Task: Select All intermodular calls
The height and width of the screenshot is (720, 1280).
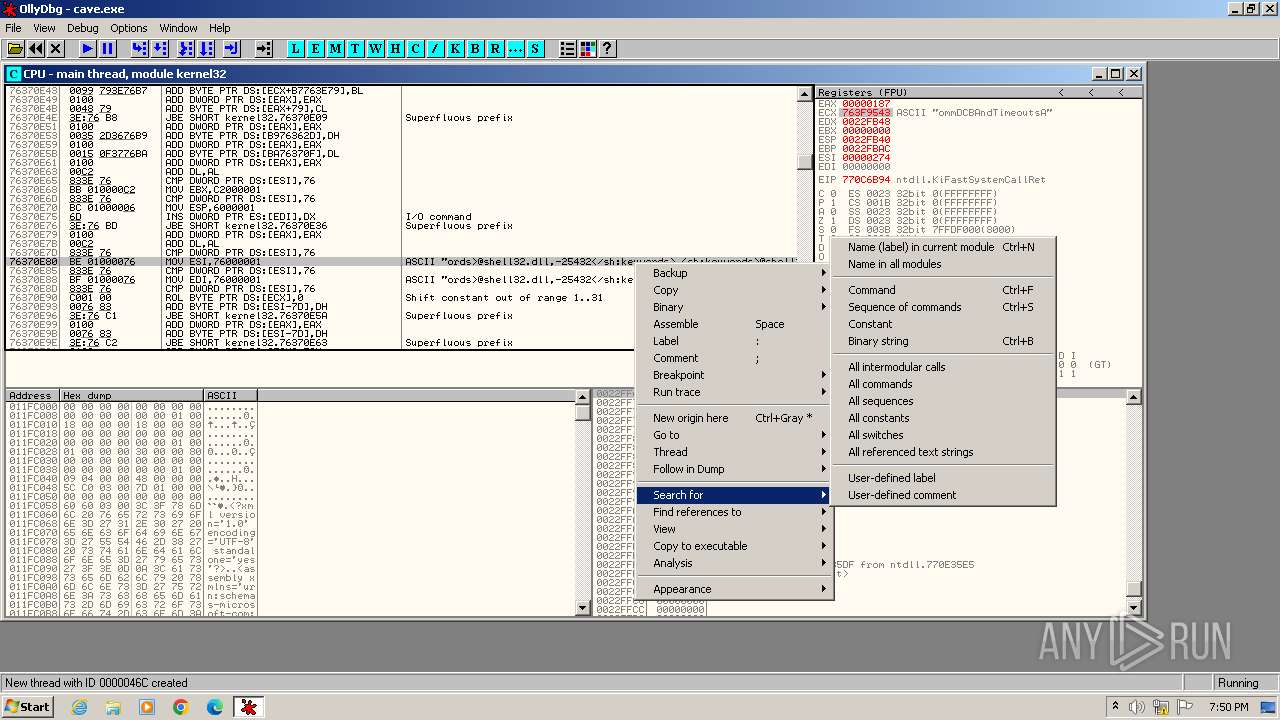Action: pyautogui.click(x=943, y=367)
